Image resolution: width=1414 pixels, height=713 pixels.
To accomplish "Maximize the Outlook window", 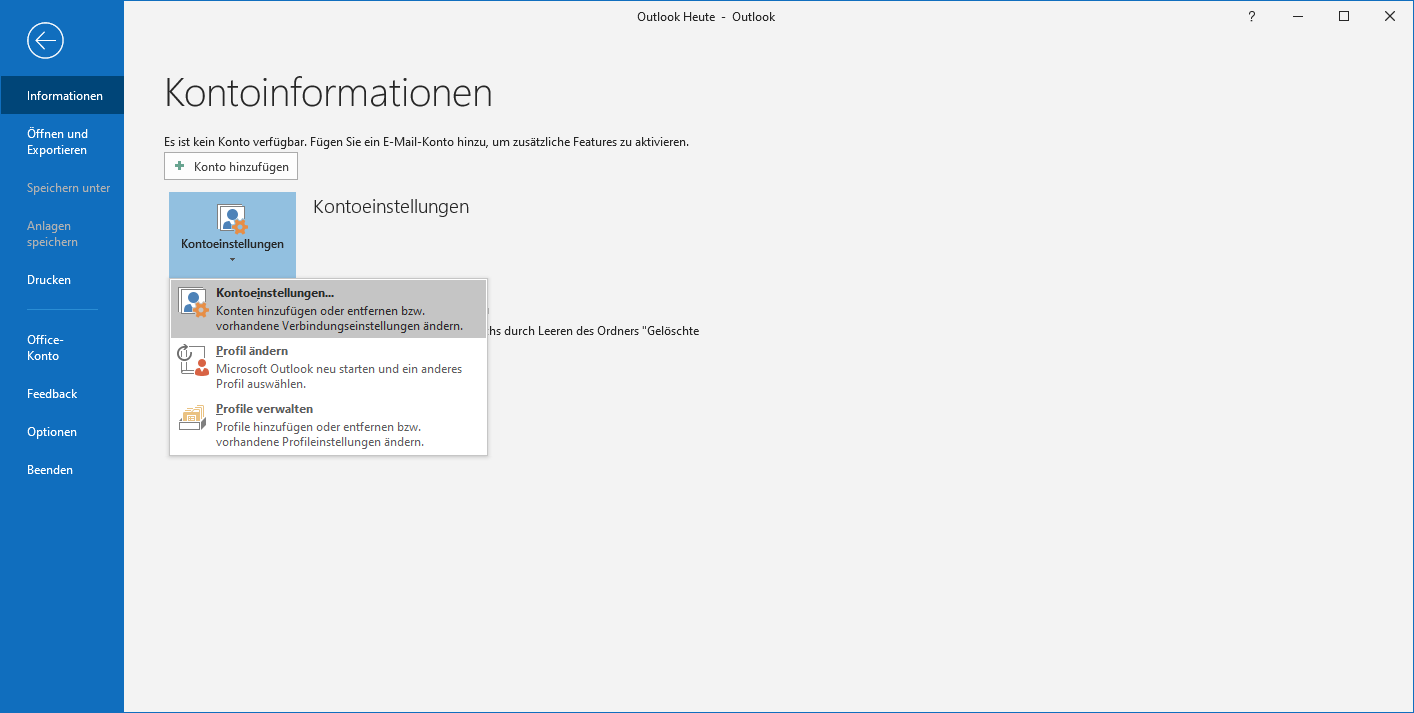I will 1344,17.
